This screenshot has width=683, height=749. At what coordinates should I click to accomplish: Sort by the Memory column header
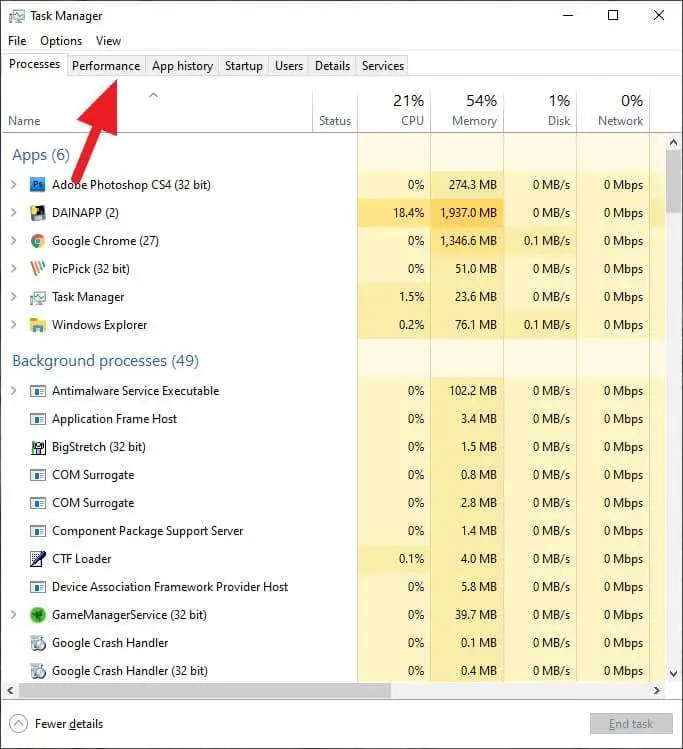[467, 112]
